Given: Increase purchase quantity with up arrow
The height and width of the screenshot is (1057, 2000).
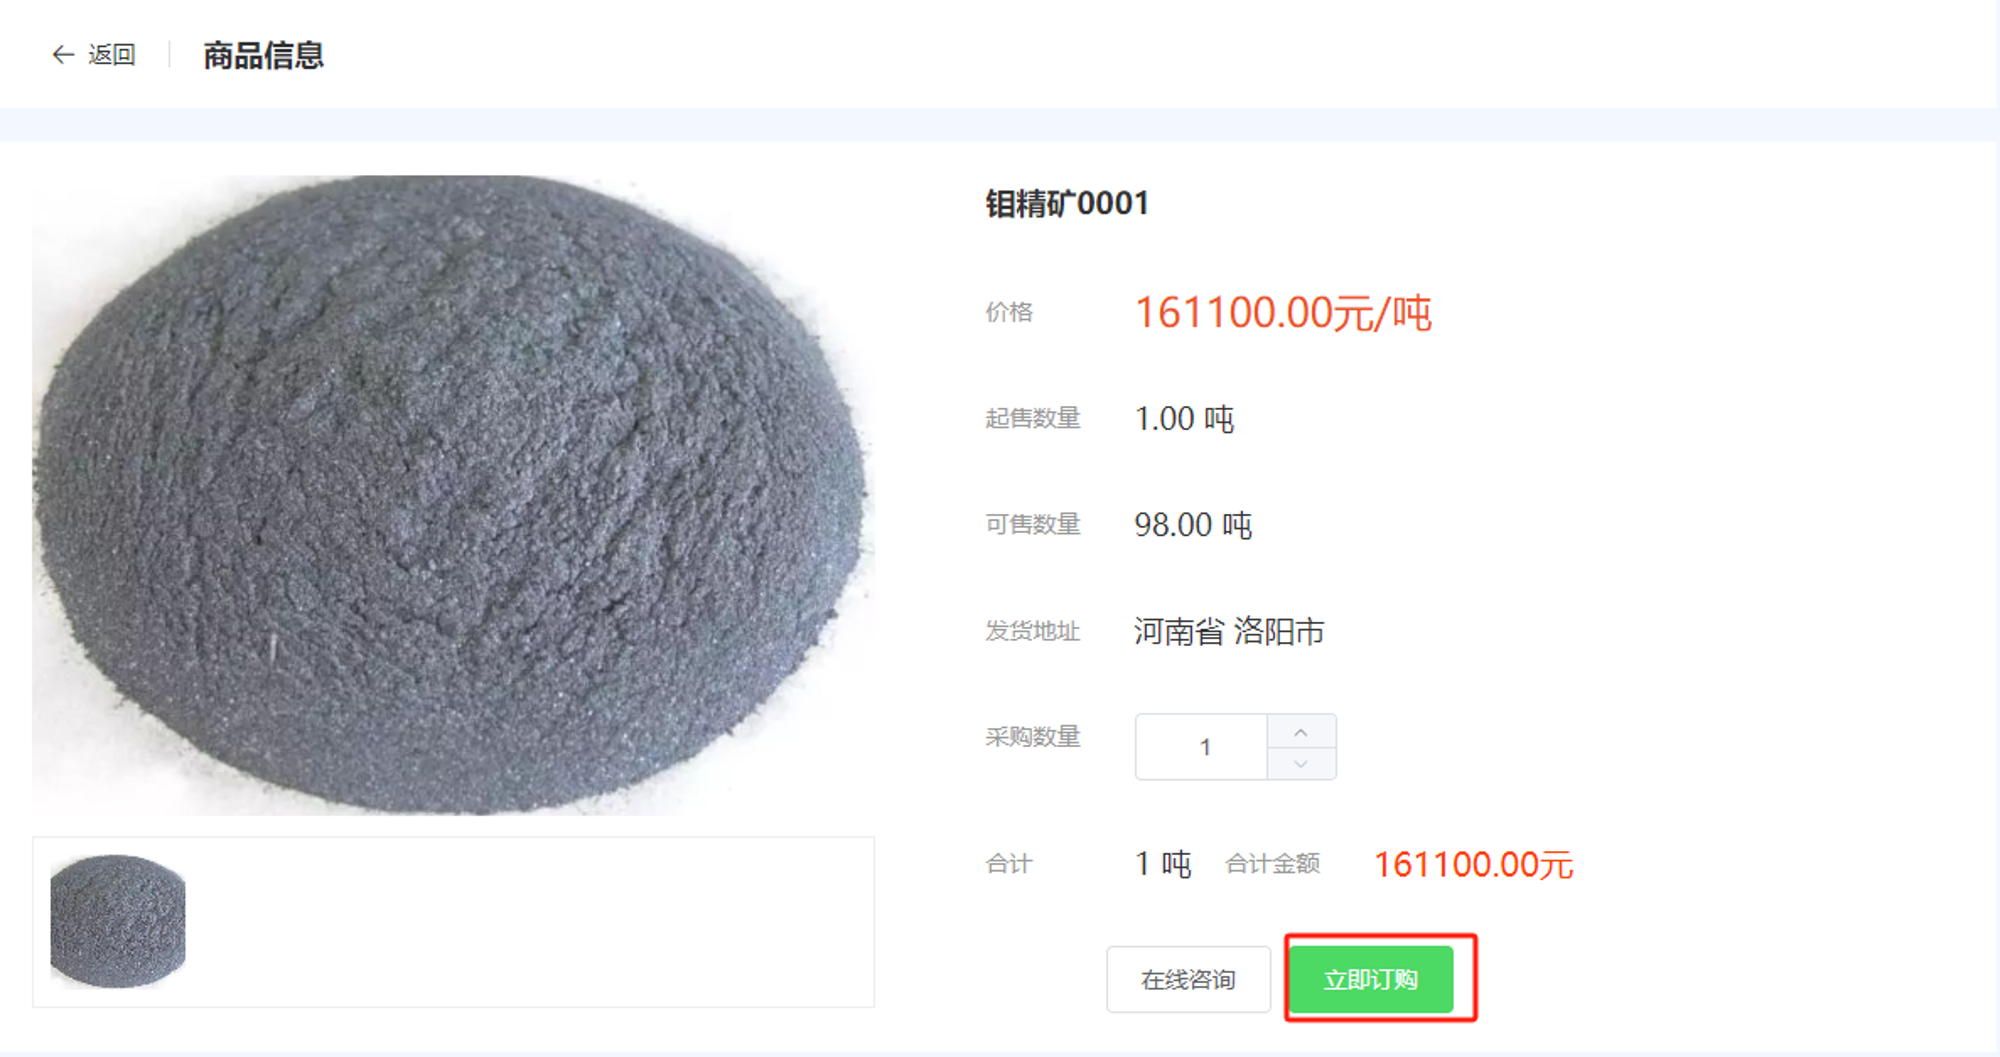Looking at the screenshot, I should click(1301, 732).
